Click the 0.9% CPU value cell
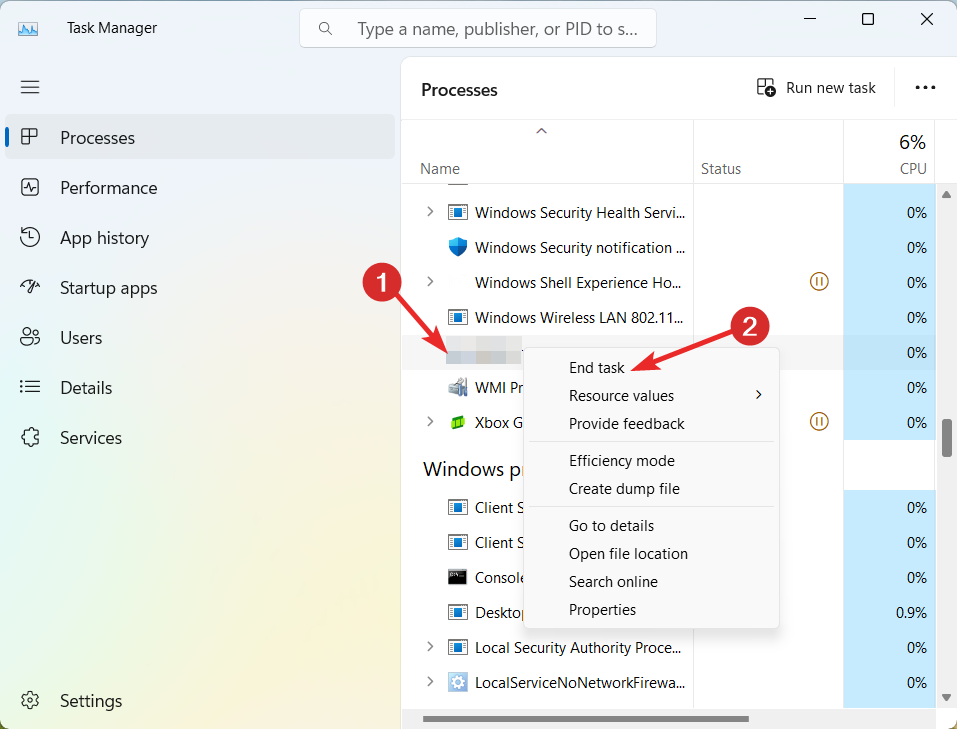 tap(889, 612)
